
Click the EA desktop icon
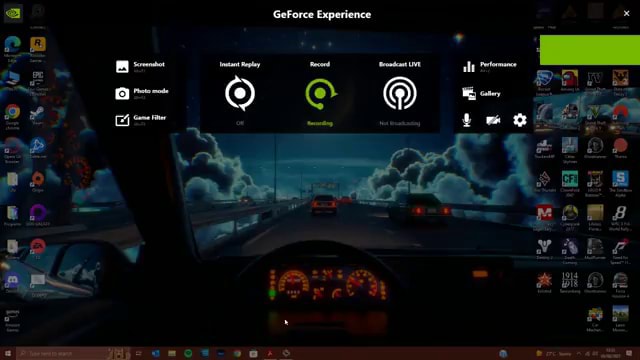(38, 249)
